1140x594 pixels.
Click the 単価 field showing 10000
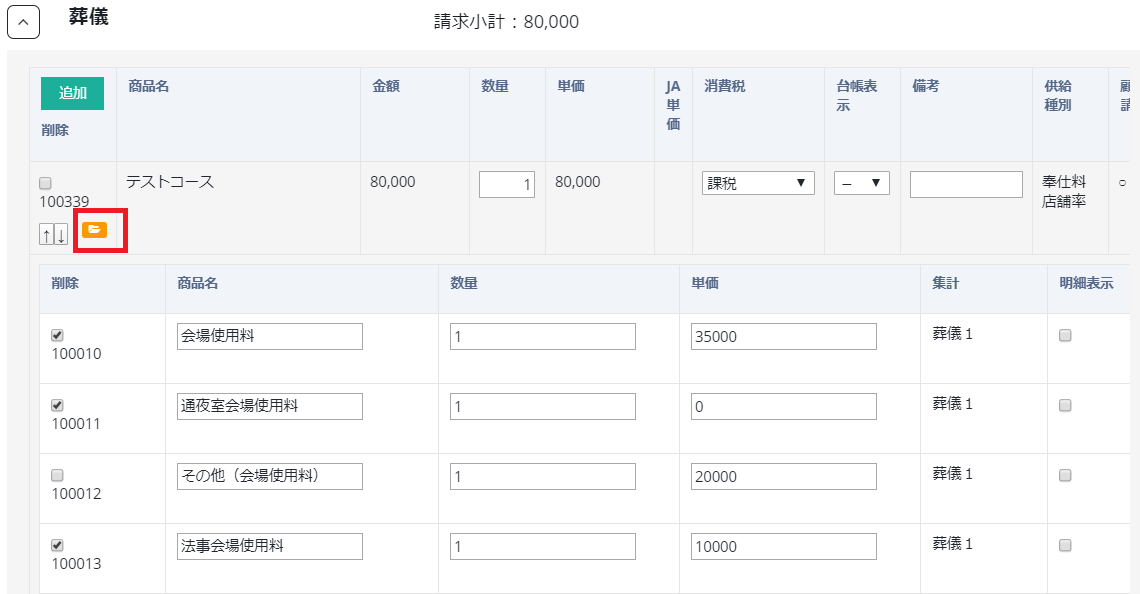(x=783, y=547)
